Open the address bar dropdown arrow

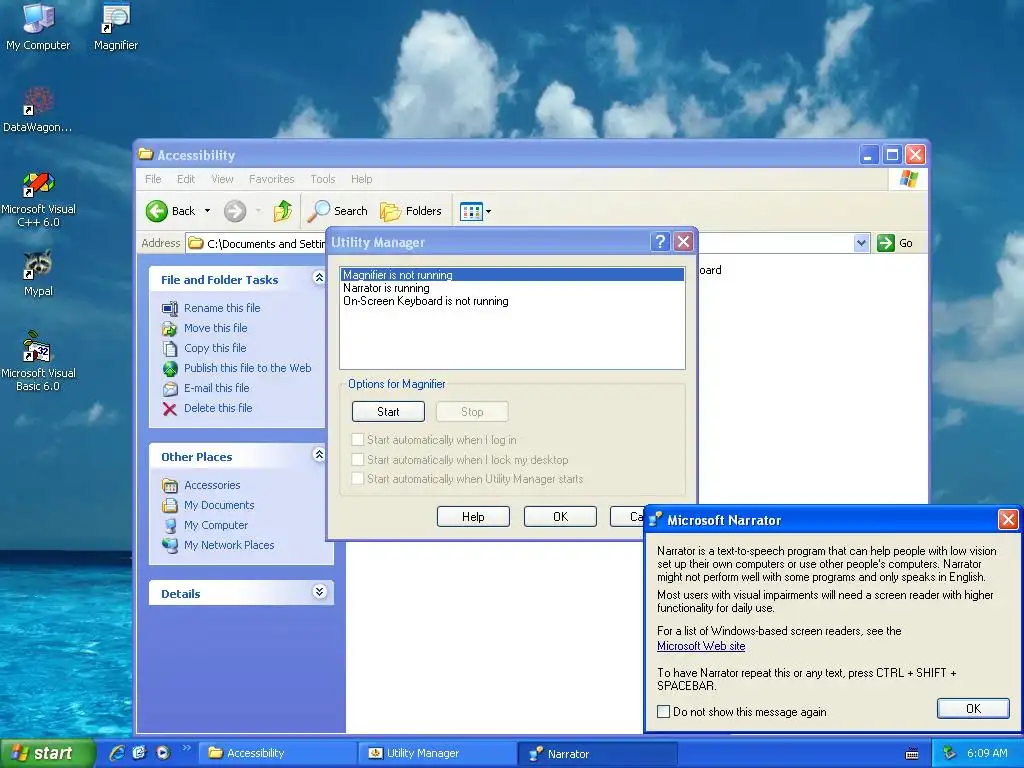point(861,243)
